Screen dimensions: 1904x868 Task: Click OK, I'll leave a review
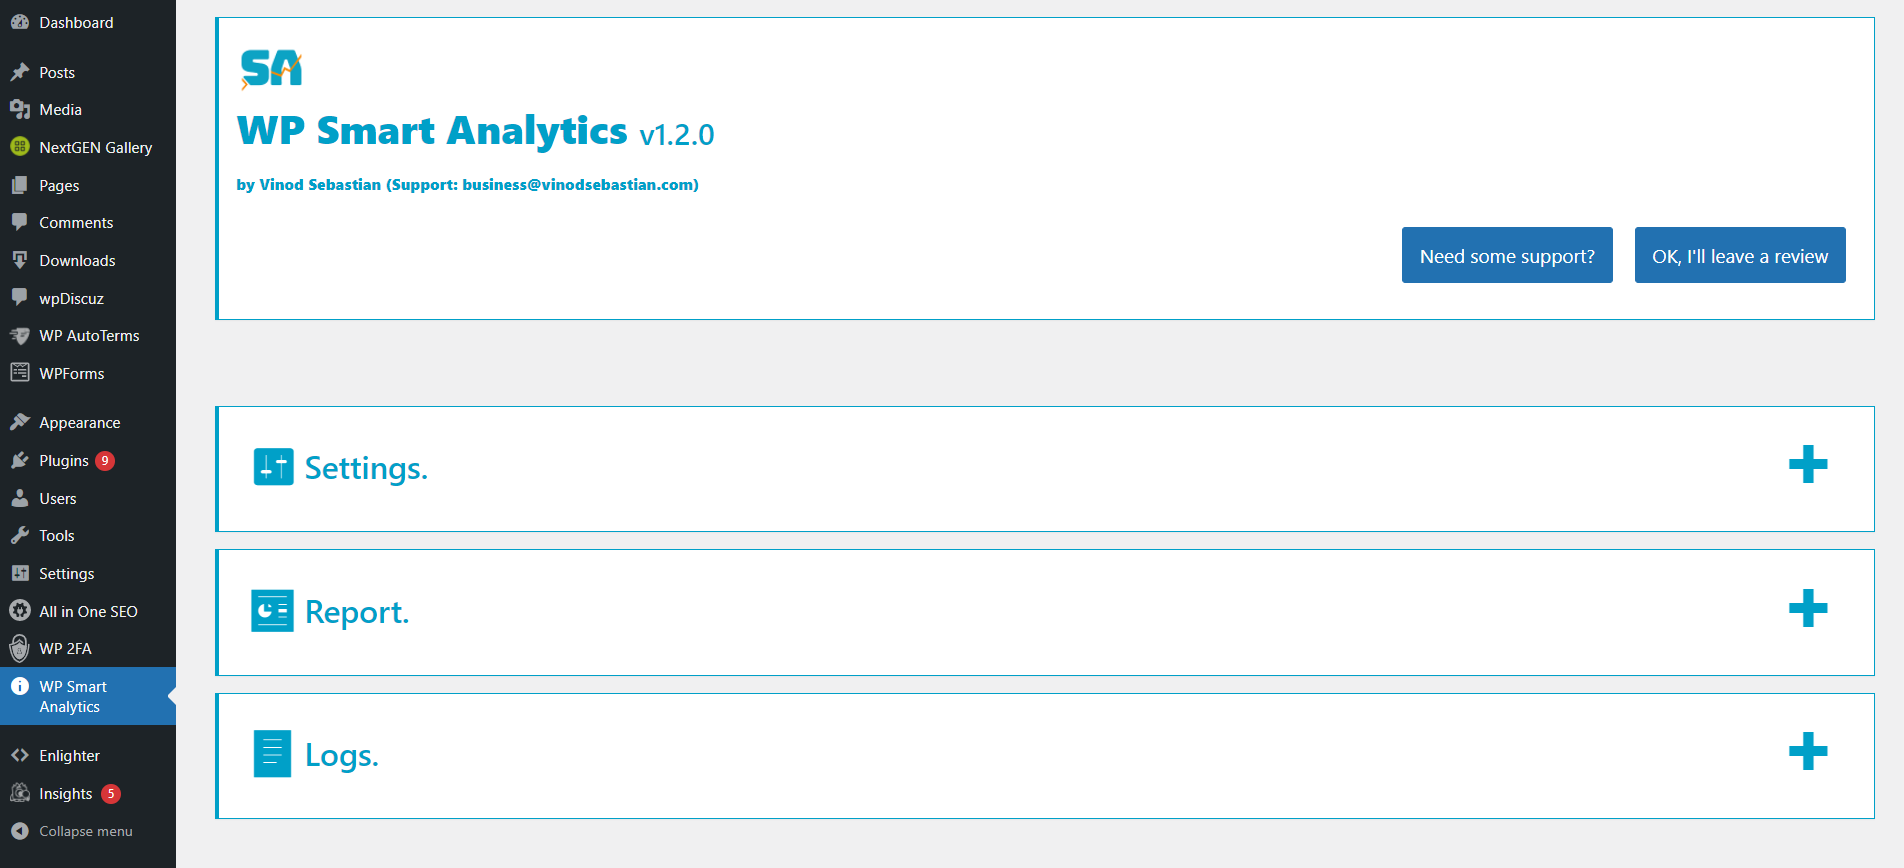point(1739,256)
